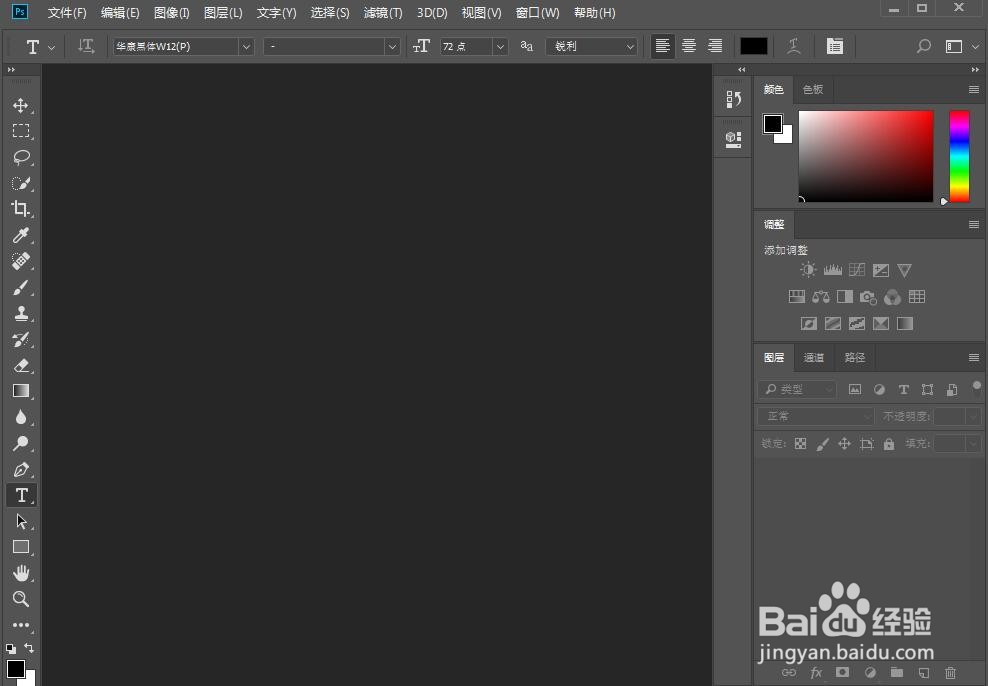Toggle the text layers filter in Layers panel

(x=903, y=389)
